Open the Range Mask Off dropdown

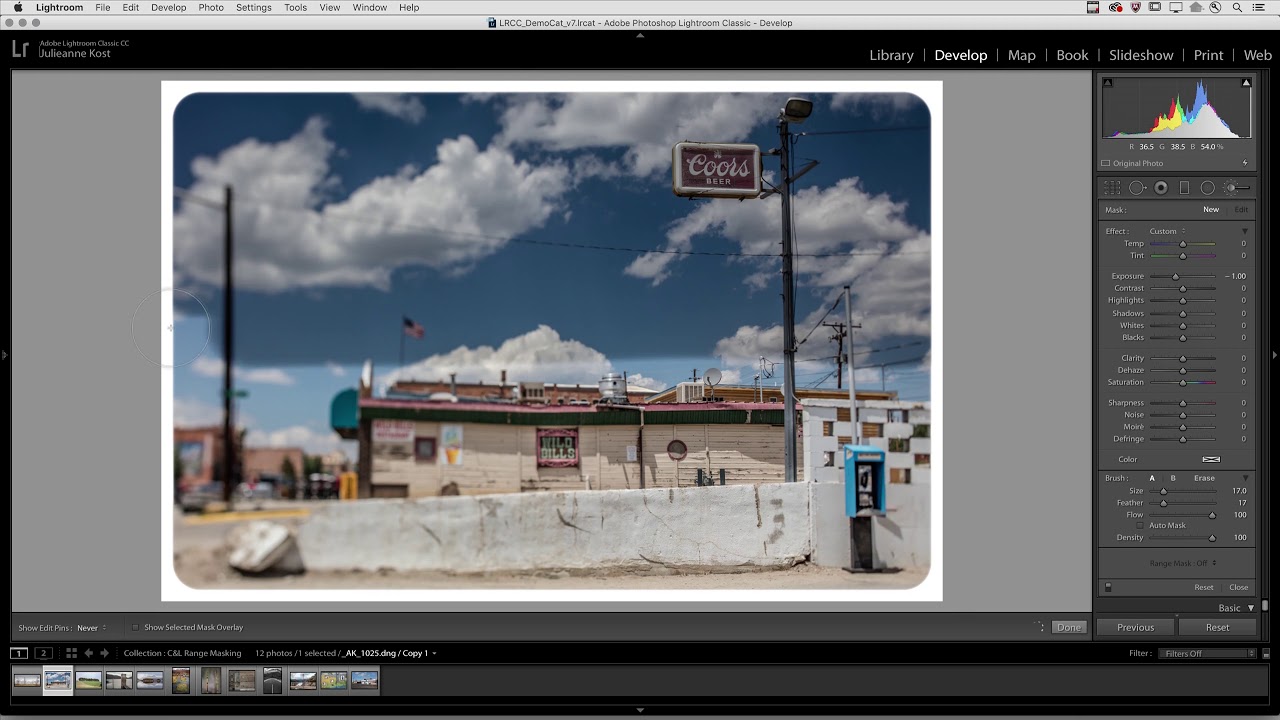click(x=1183, y=563)
